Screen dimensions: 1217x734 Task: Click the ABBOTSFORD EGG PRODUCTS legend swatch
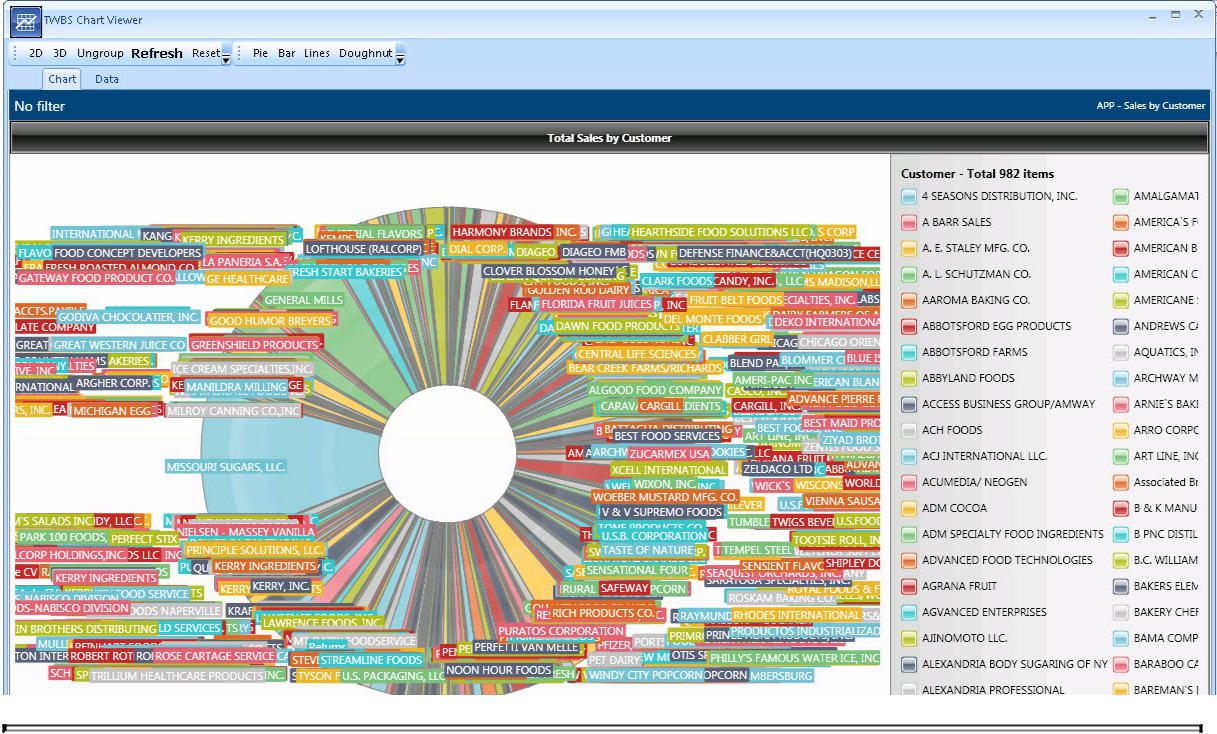pyautogui.click(x=909, y=326)
